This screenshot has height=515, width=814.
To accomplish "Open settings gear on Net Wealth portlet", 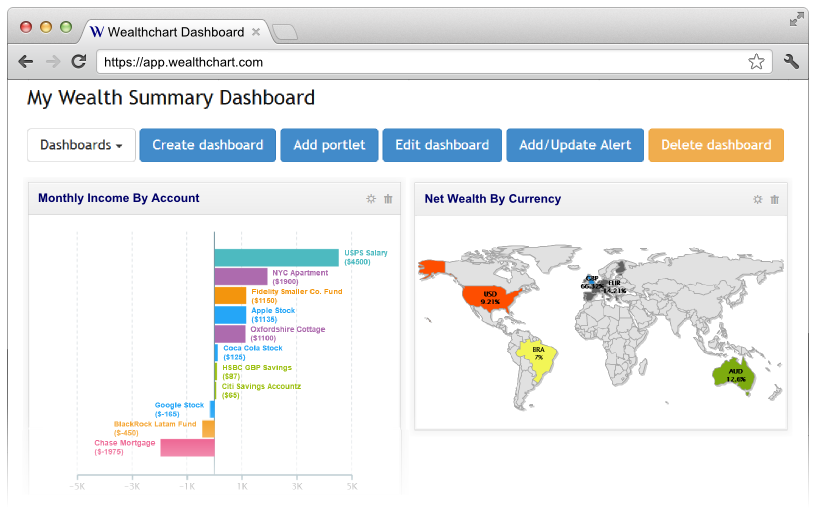I will point(758,199).
